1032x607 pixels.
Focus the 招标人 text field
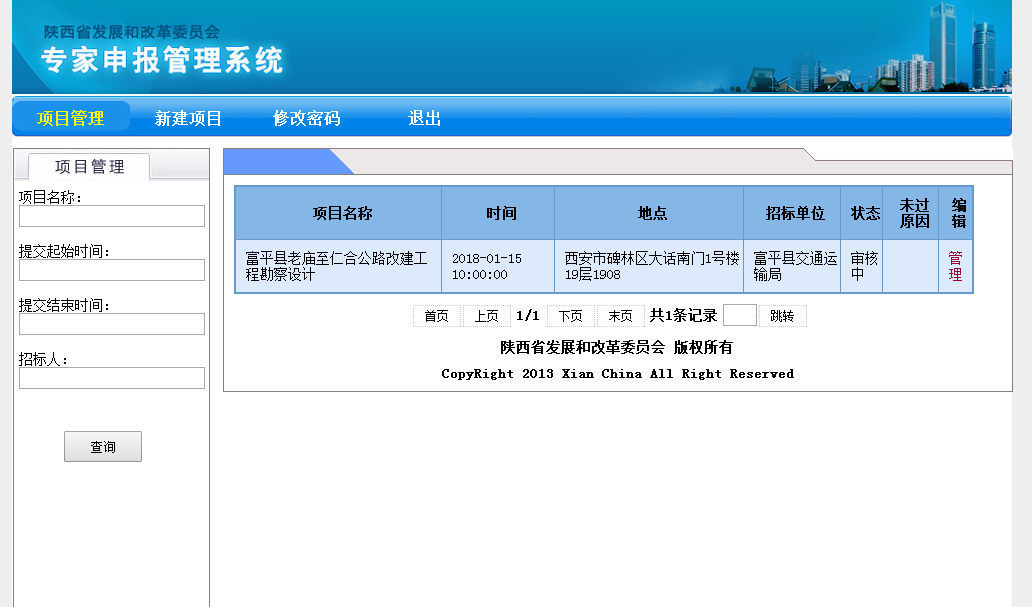click(111, 378)
